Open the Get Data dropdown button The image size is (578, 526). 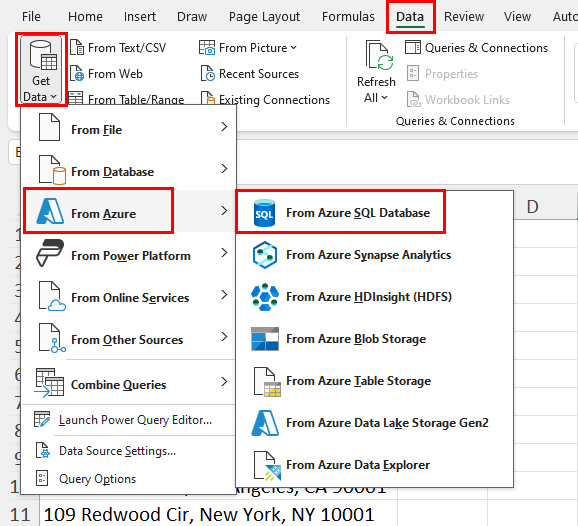coord(41,69)
